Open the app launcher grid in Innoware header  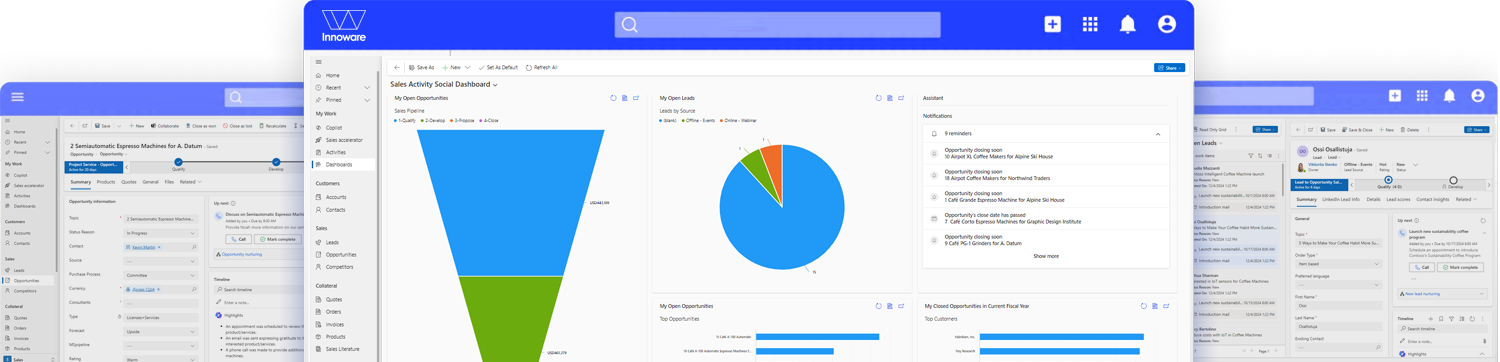click(1090, 24)
